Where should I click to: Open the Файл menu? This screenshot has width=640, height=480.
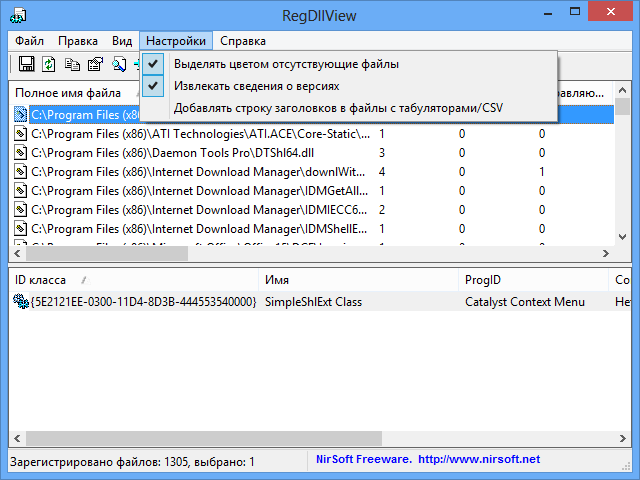[29, 41]
